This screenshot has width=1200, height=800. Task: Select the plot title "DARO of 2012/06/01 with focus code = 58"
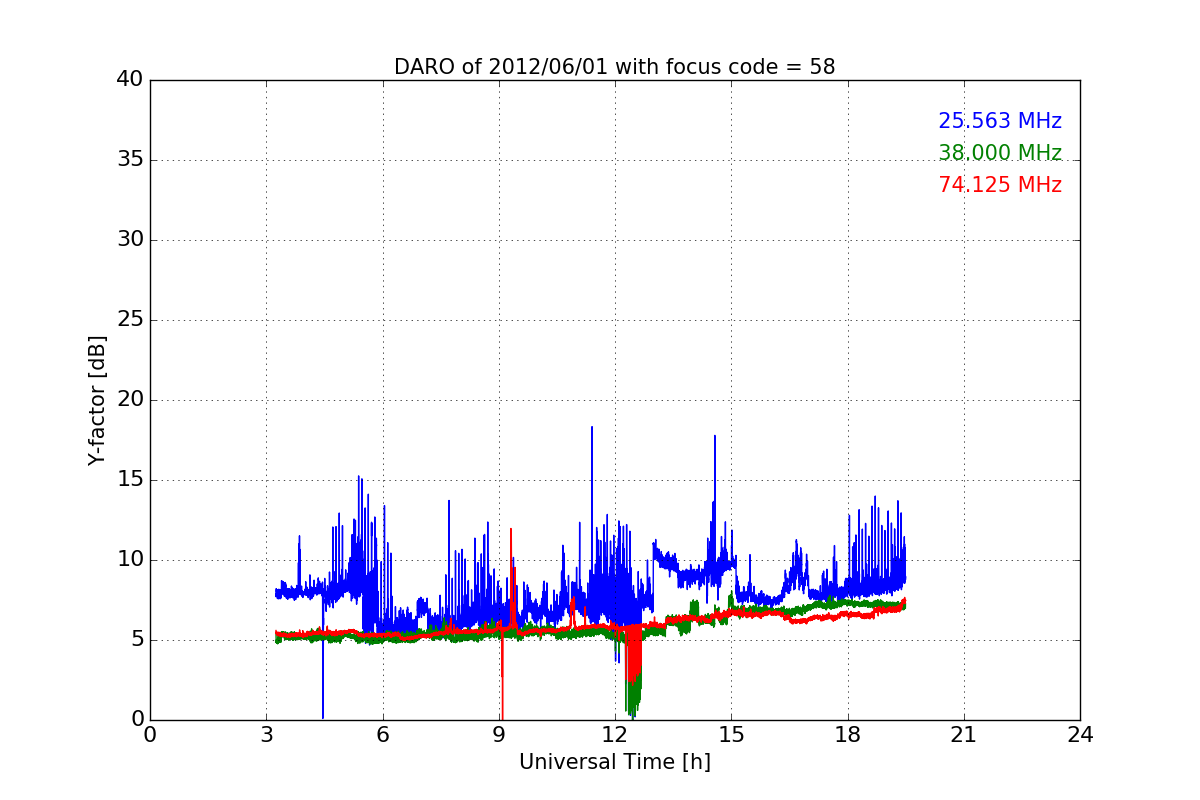pos(614,67)
